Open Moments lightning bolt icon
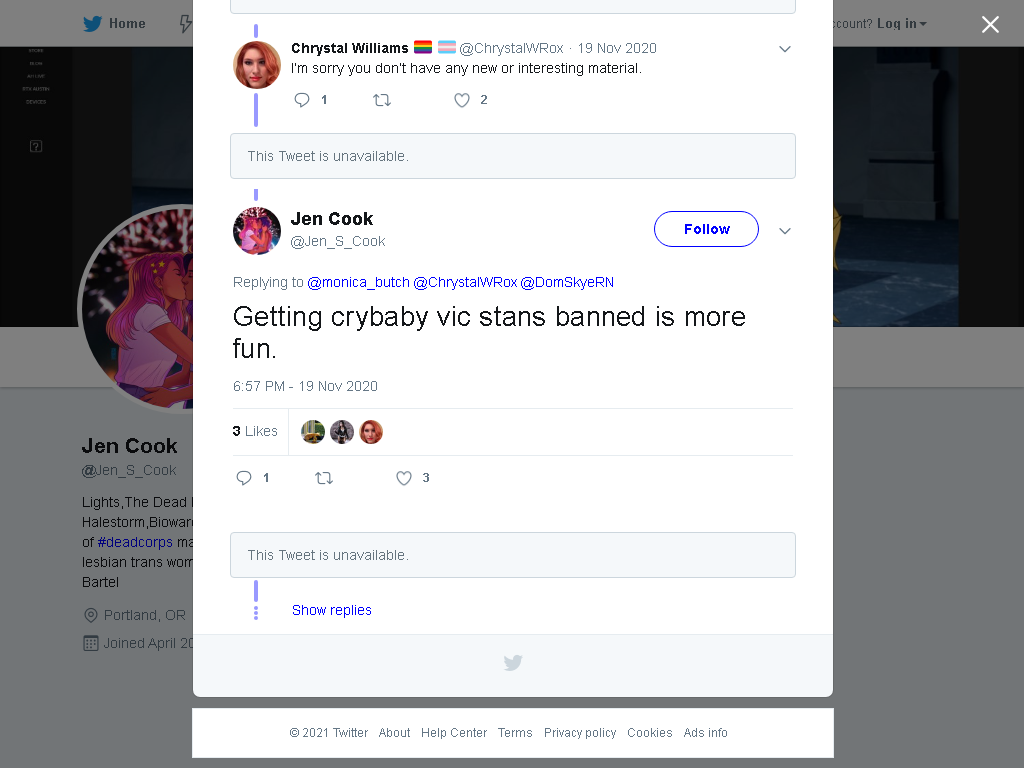This screenshot has height=768, width=1024. click(x=185, y=24)
